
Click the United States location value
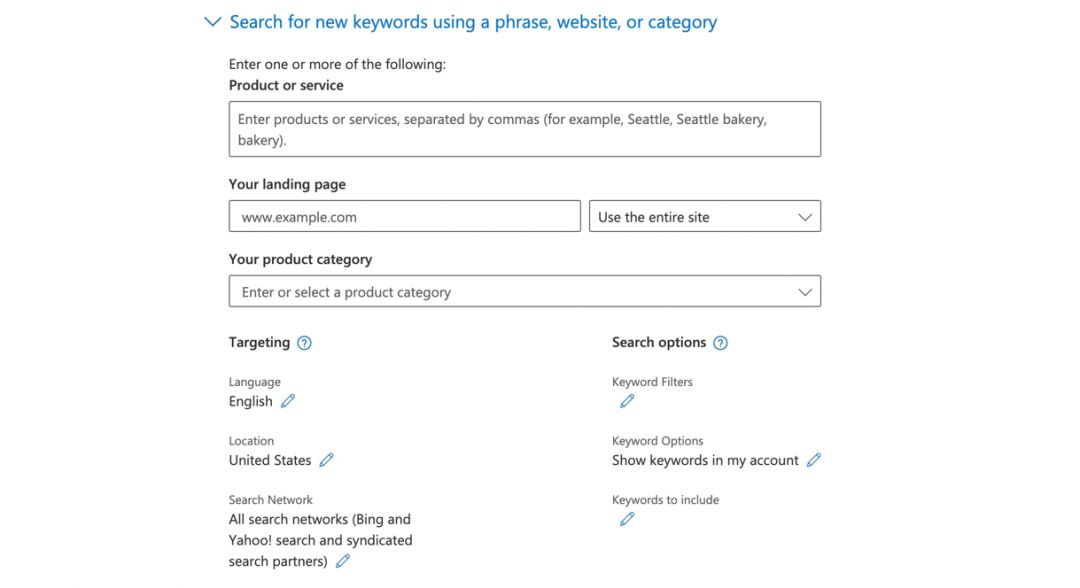point(269,460)
